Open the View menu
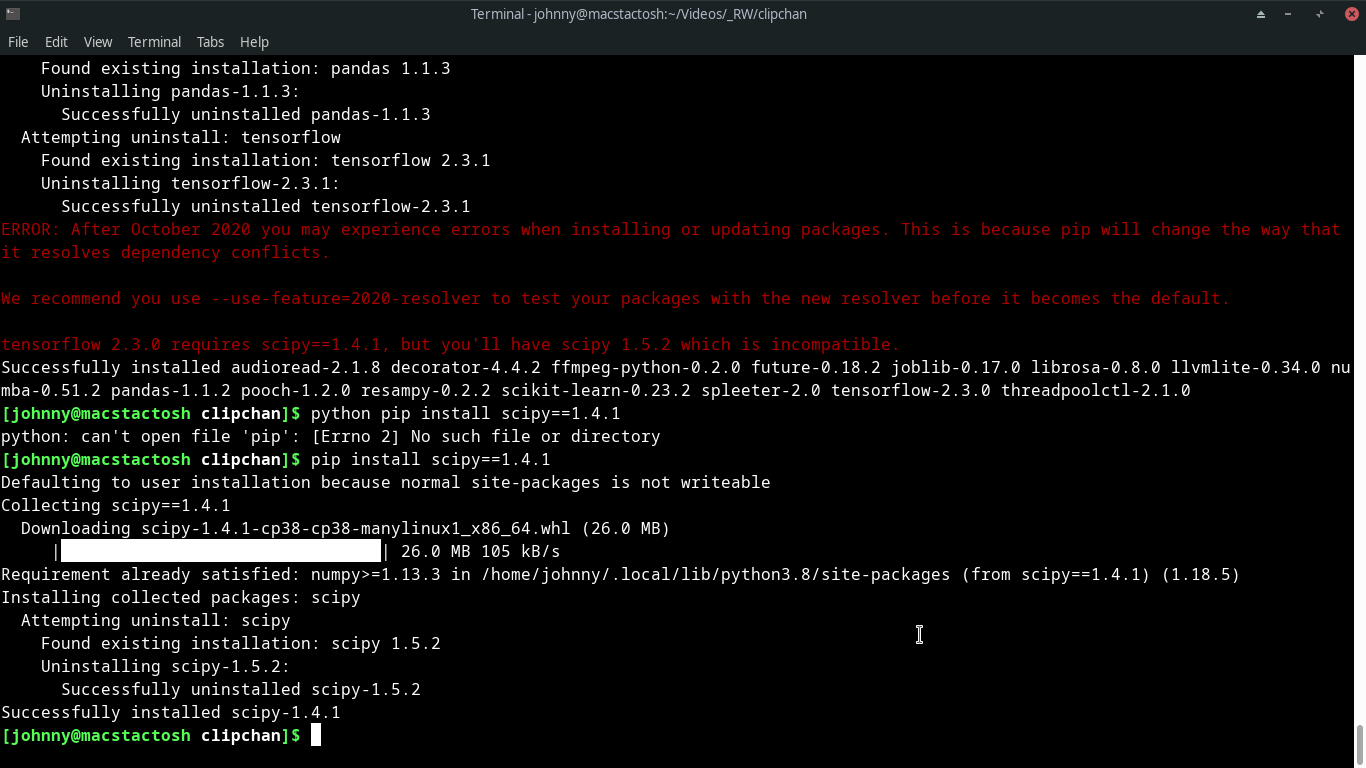 98,42
